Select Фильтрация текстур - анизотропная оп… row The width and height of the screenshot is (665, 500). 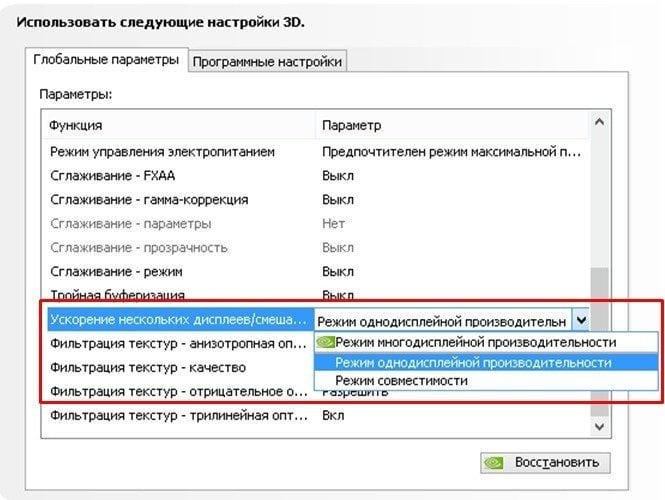(178, 344)
